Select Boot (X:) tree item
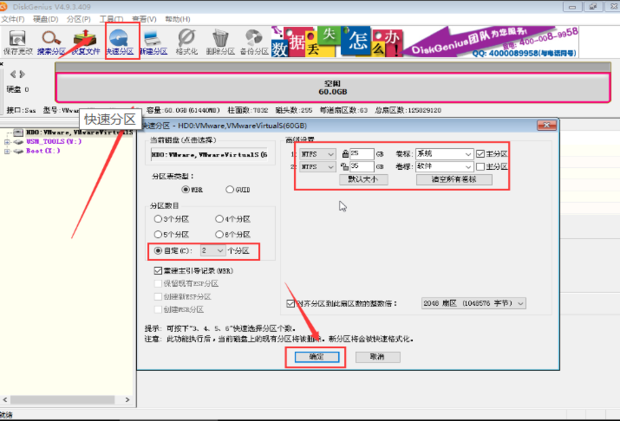The image size is (620, 421). [43, 151]
